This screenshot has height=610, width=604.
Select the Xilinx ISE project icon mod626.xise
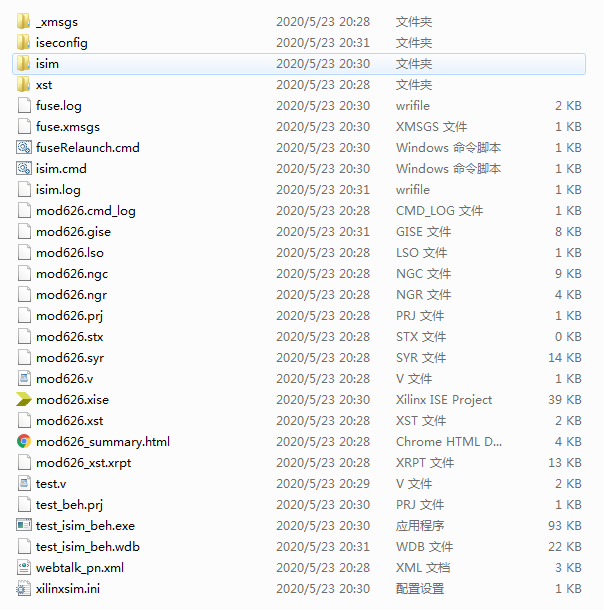pyautogui.click(x=24, y=400)
